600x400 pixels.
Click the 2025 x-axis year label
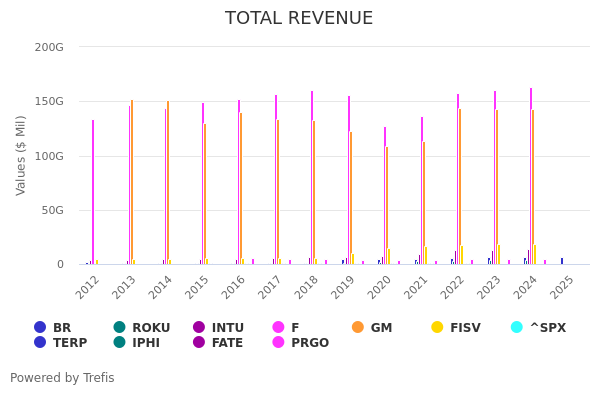point(562,287)
